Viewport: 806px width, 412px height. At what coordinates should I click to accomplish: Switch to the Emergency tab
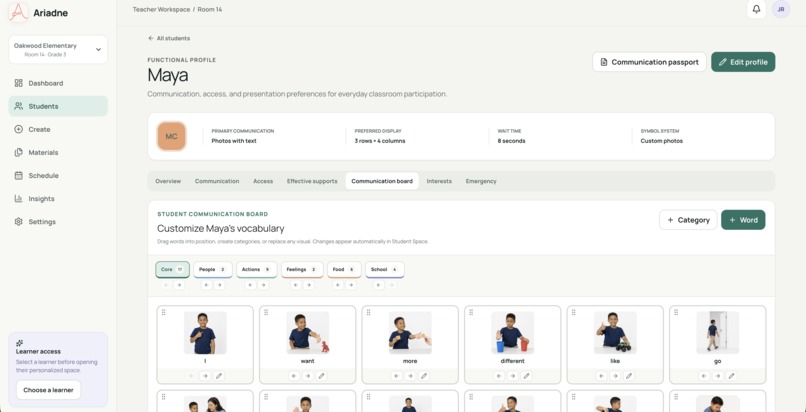(x=481, y=181)
